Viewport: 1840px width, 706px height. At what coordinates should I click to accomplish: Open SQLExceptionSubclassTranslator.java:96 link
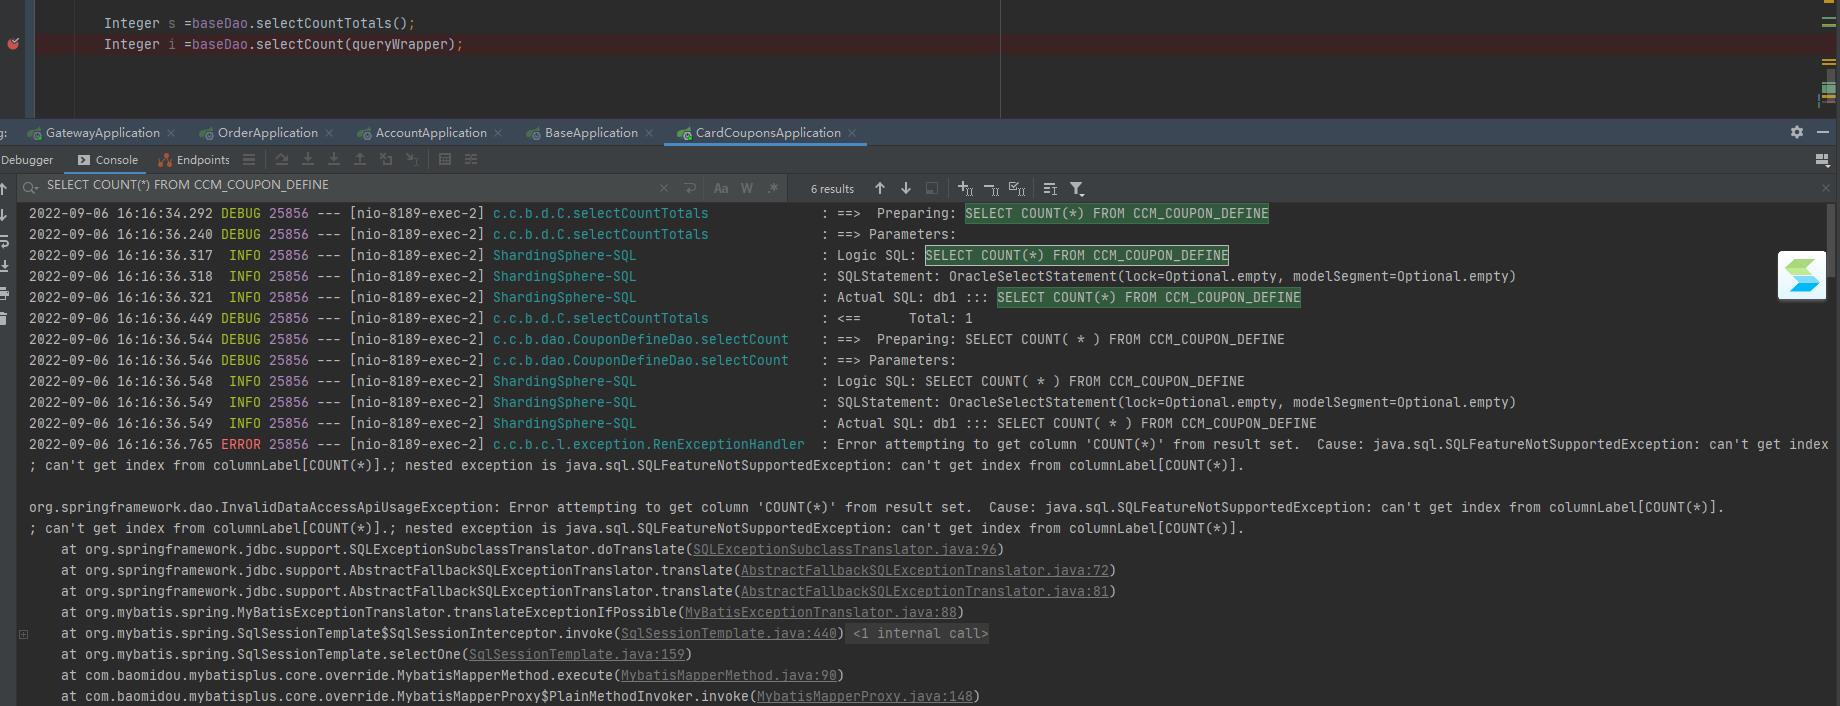coord(845,549)
